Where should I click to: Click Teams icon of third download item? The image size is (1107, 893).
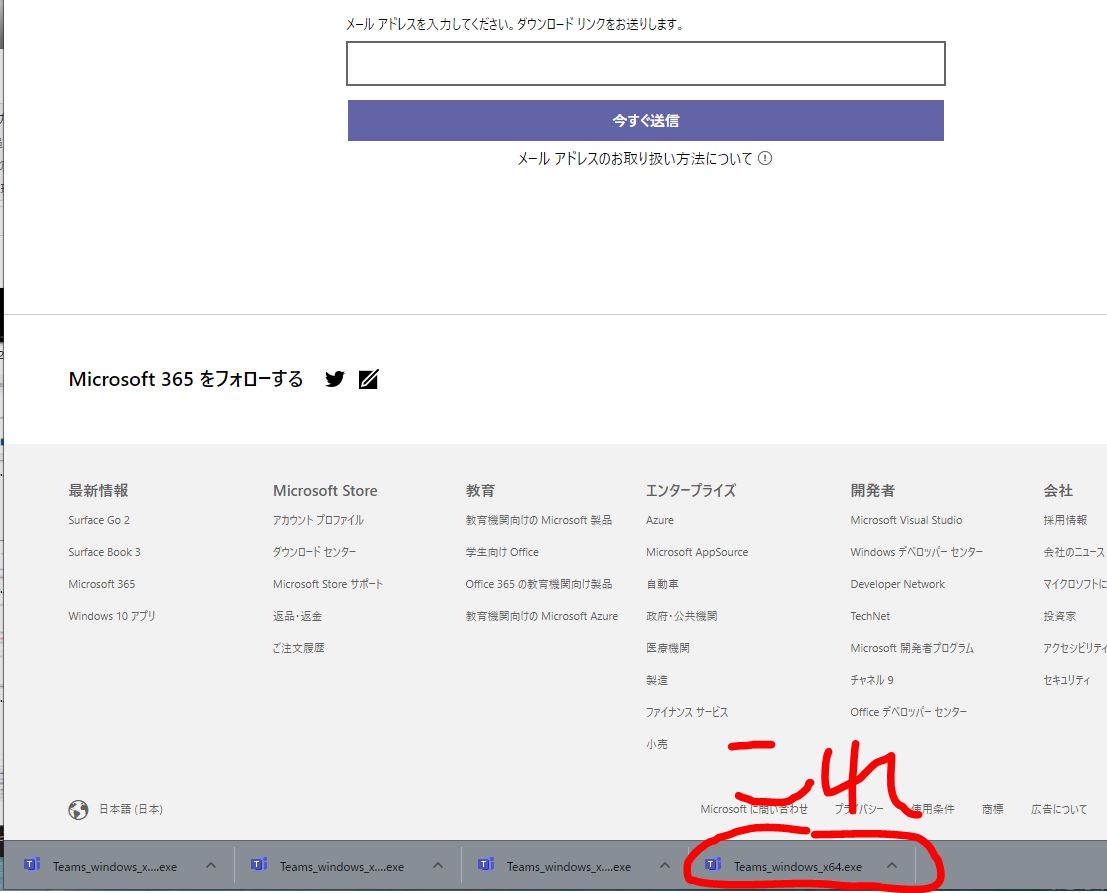click(x=486, y=865)
